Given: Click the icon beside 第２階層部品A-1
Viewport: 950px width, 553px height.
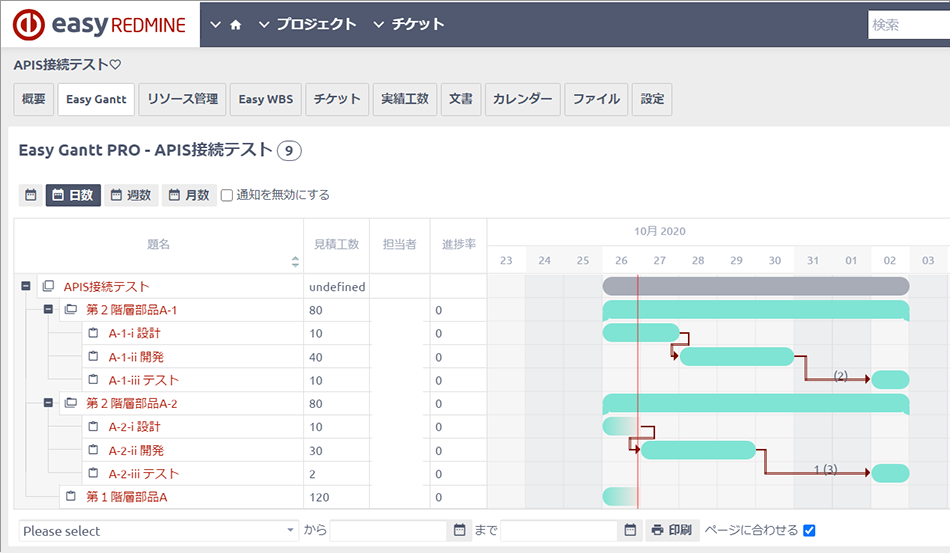Looking at the screenshot, I should click(71, 310).
